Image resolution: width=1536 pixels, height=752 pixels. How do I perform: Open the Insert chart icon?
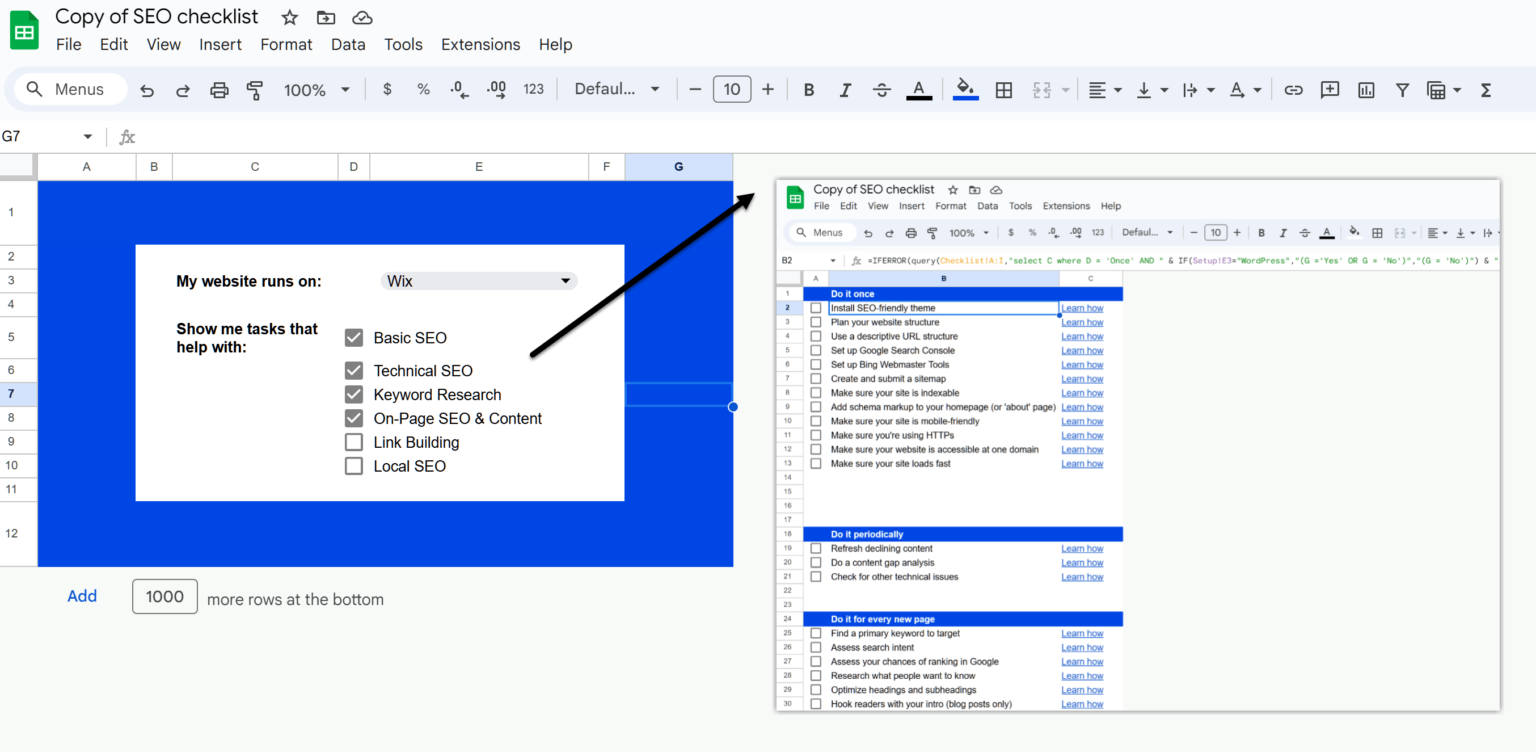pos(1366,89)
